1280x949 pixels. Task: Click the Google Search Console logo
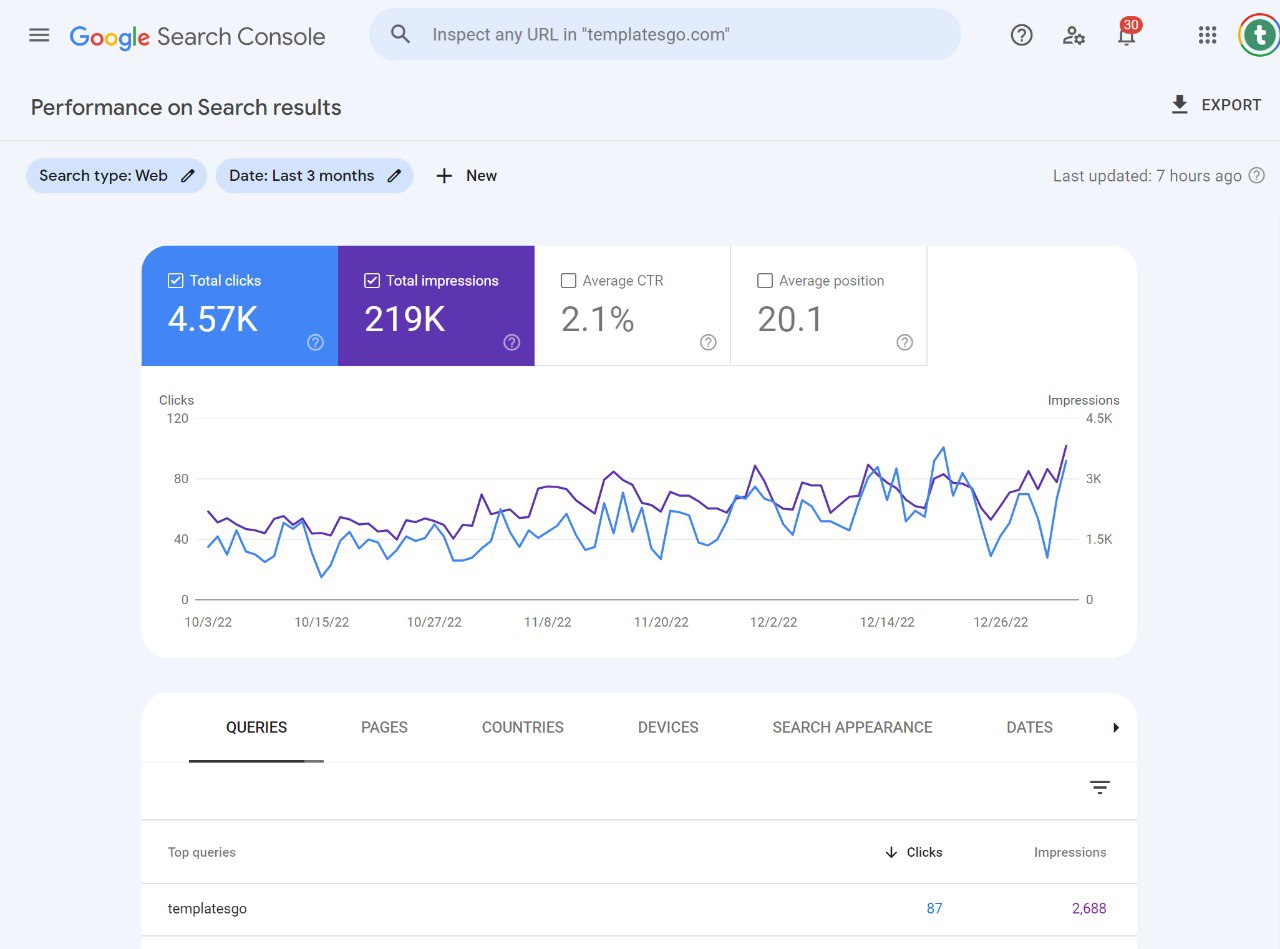(x=197, y=37)
